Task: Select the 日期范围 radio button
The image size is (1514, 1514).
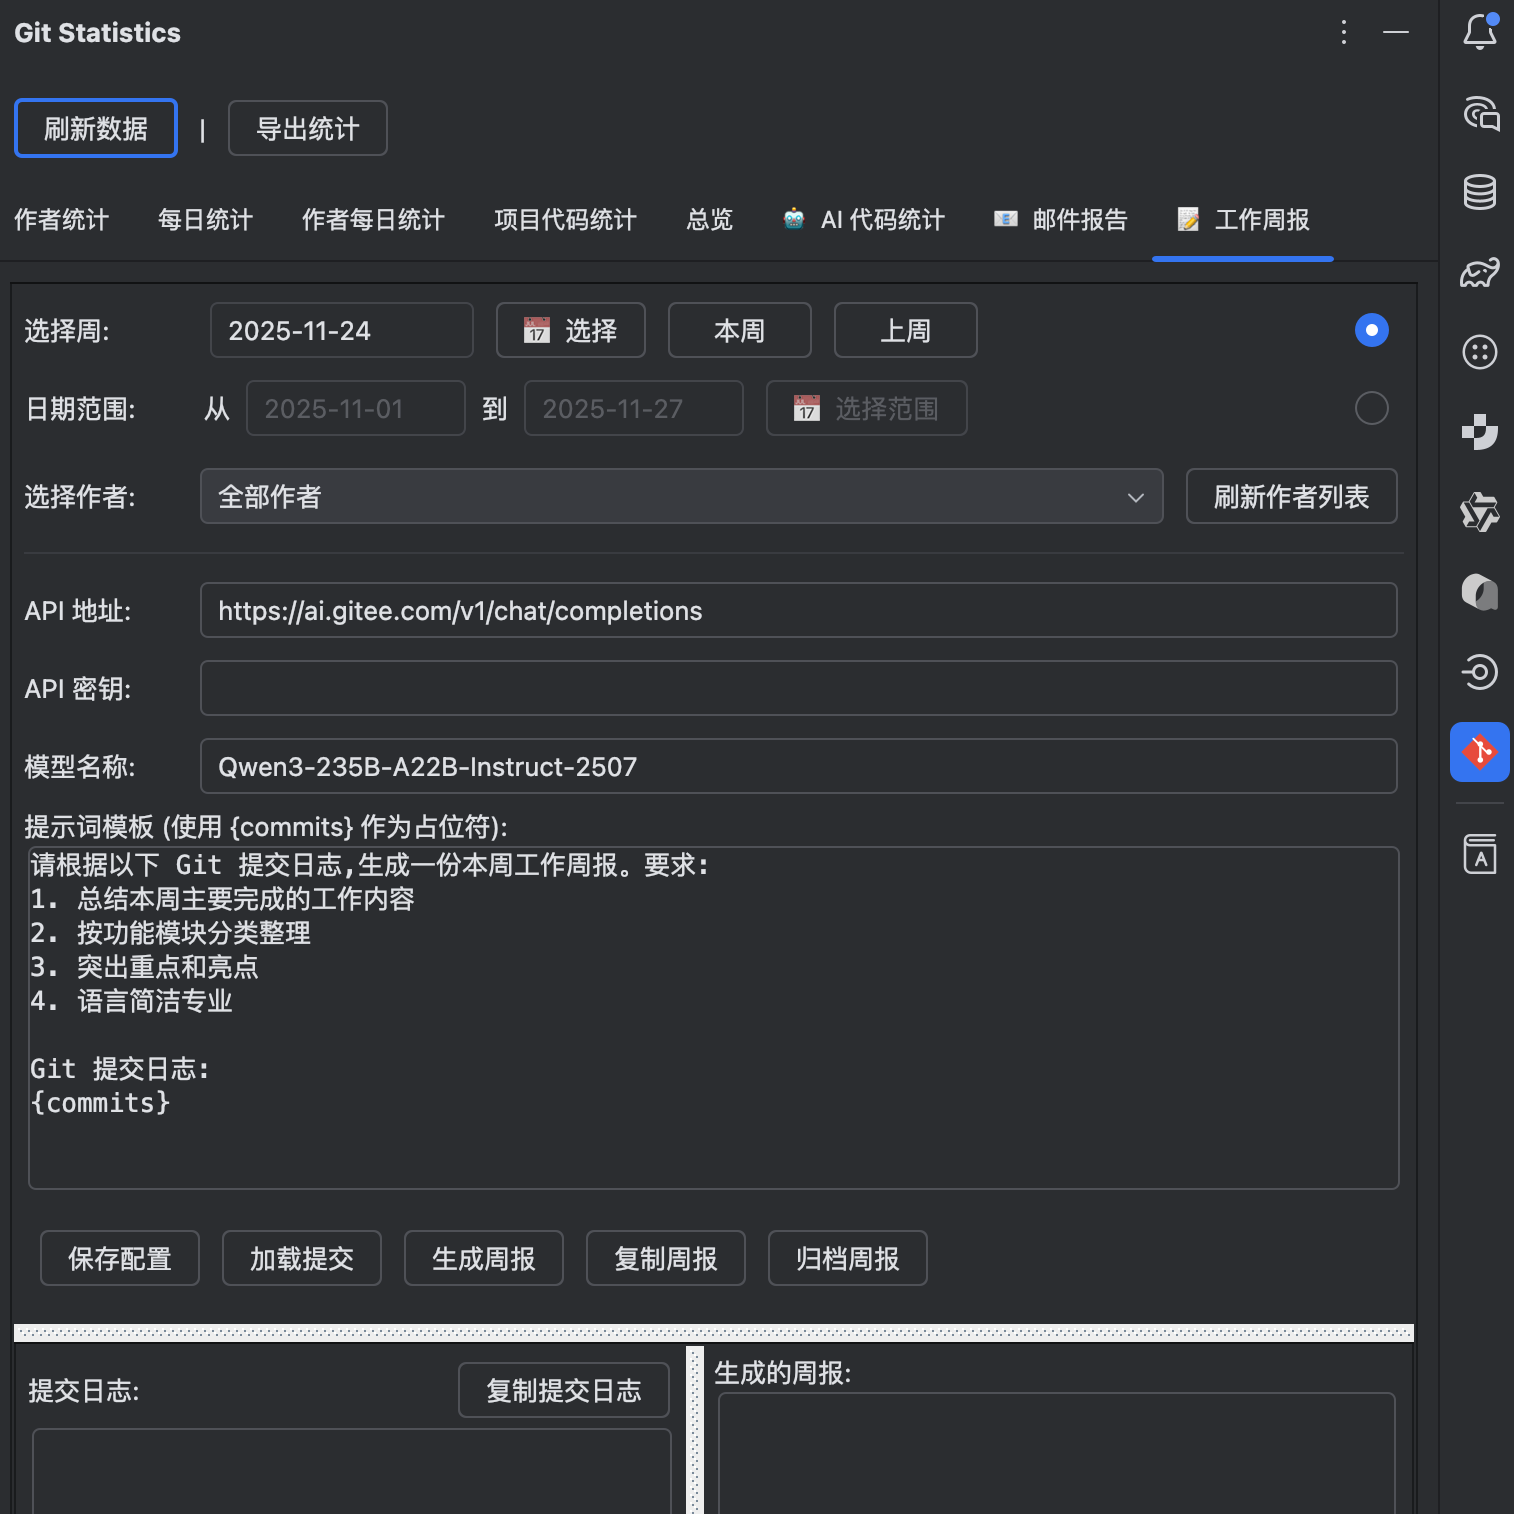Action: [x=1371, y=408]
